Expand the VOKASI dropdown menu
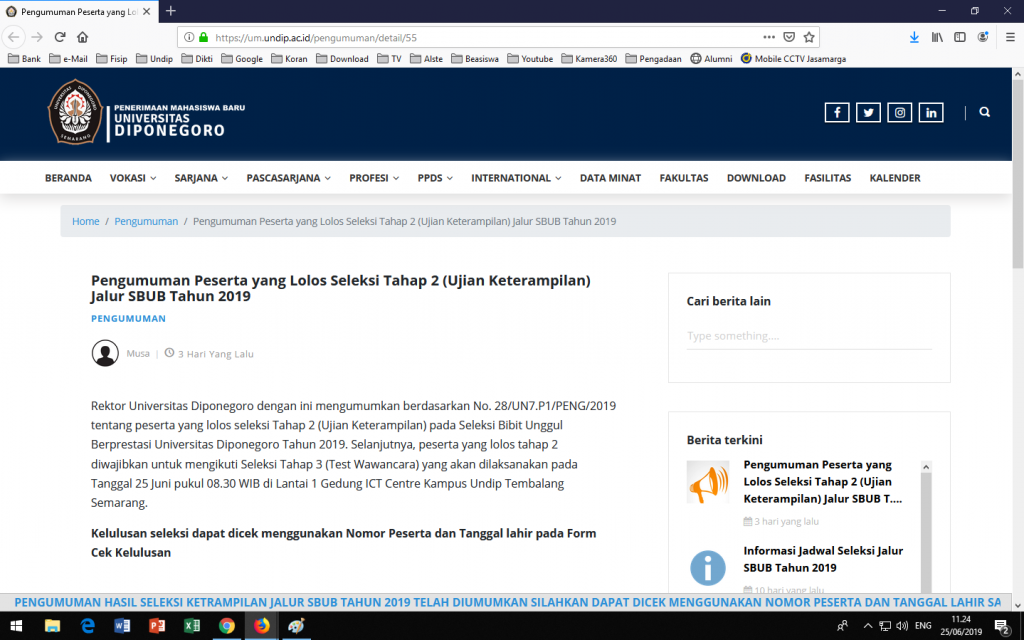1024x640 pixels. coord(132,178)
